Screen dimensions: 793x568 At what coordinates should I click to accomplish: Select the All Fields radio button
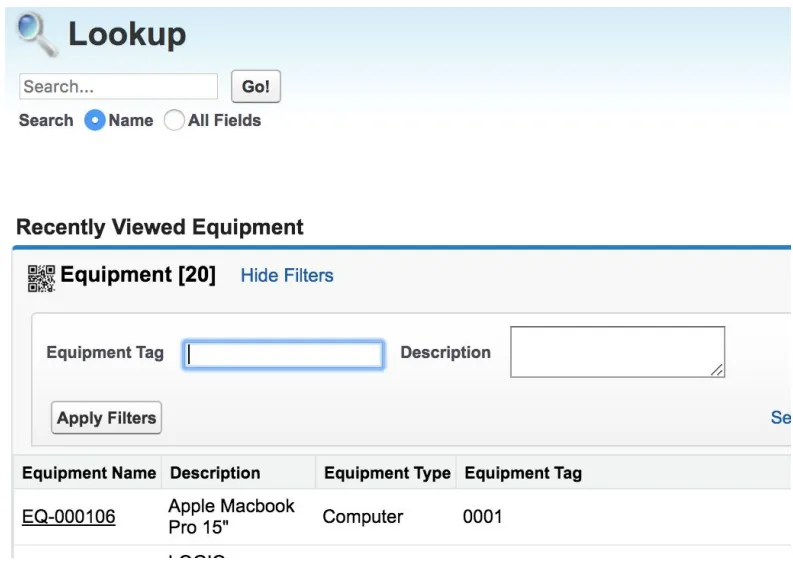click(x=174, y=120)
